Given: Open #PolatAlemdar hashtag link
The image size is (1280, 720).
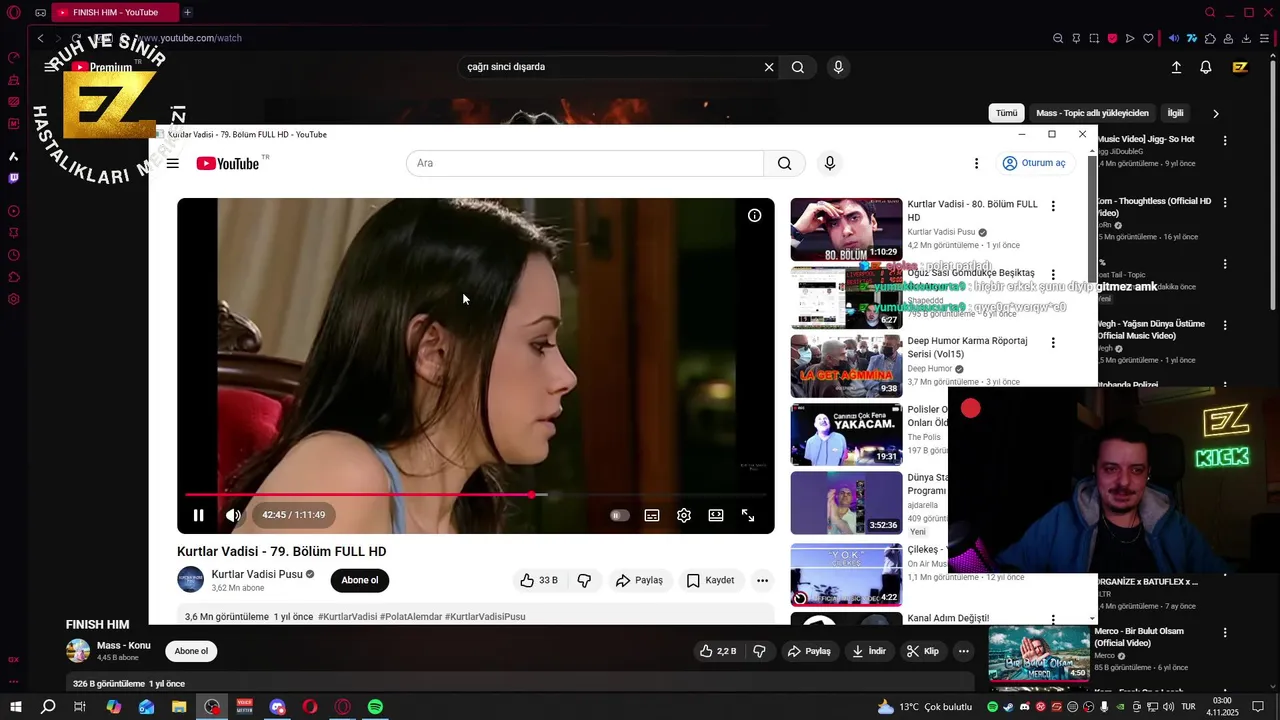Looking at the screenshot, I should pos(410,617).
